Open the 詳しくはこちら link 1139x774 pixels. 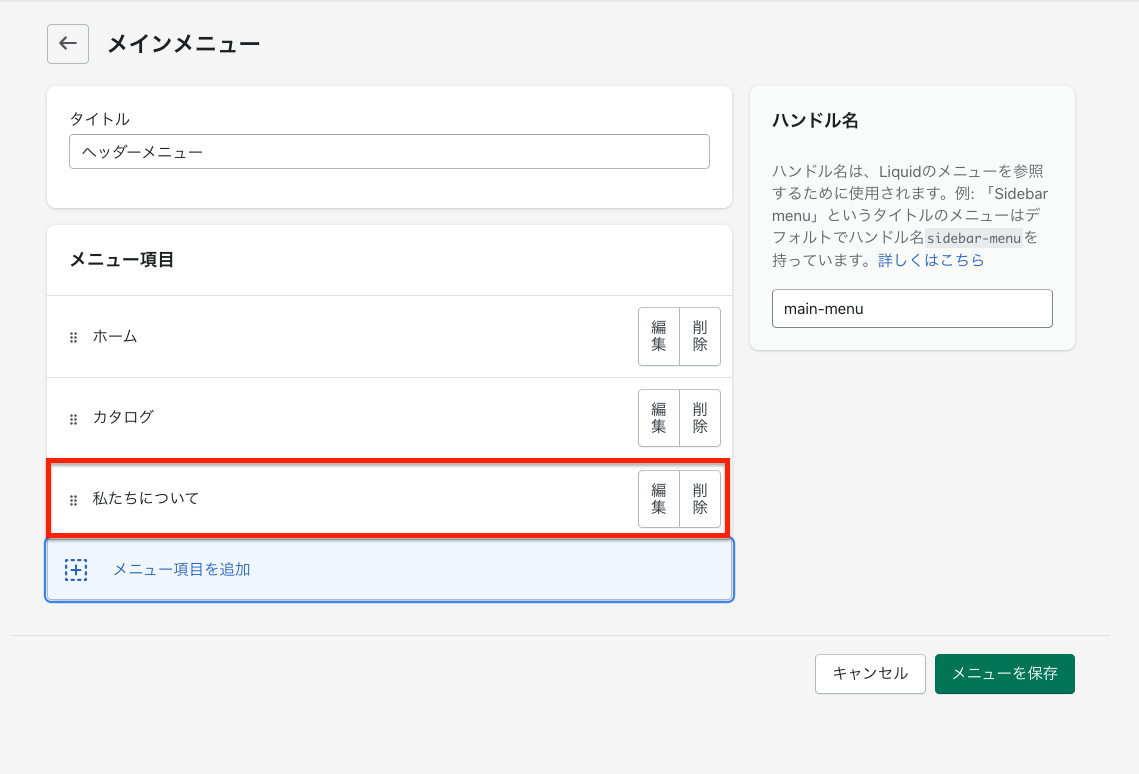point(931,260)
